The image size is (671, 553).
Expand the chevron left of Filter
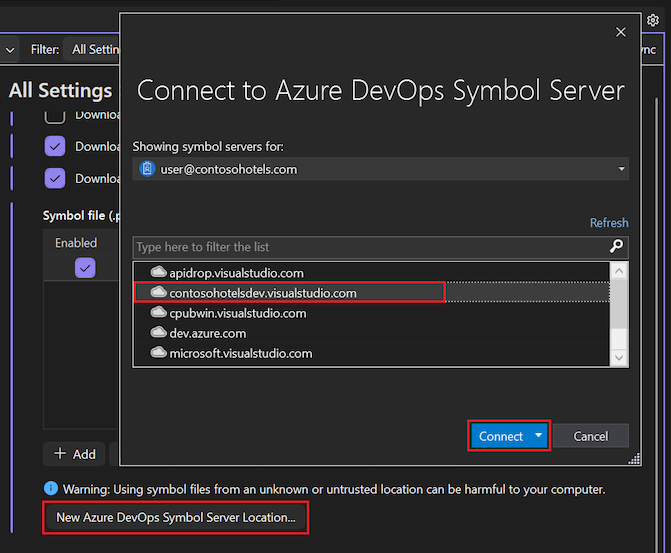click(10, 50)
